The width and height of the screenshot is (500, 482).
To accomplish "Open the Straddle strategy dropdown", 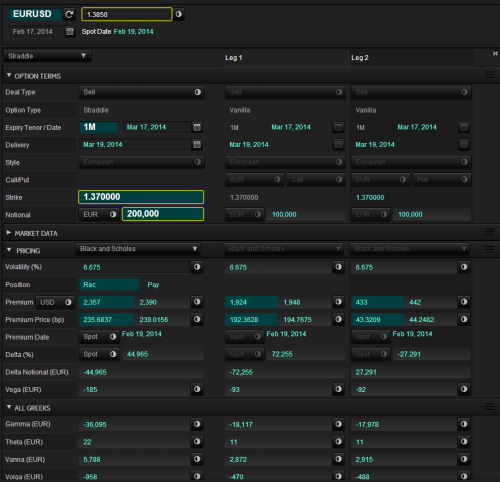I will pos(47,56).
